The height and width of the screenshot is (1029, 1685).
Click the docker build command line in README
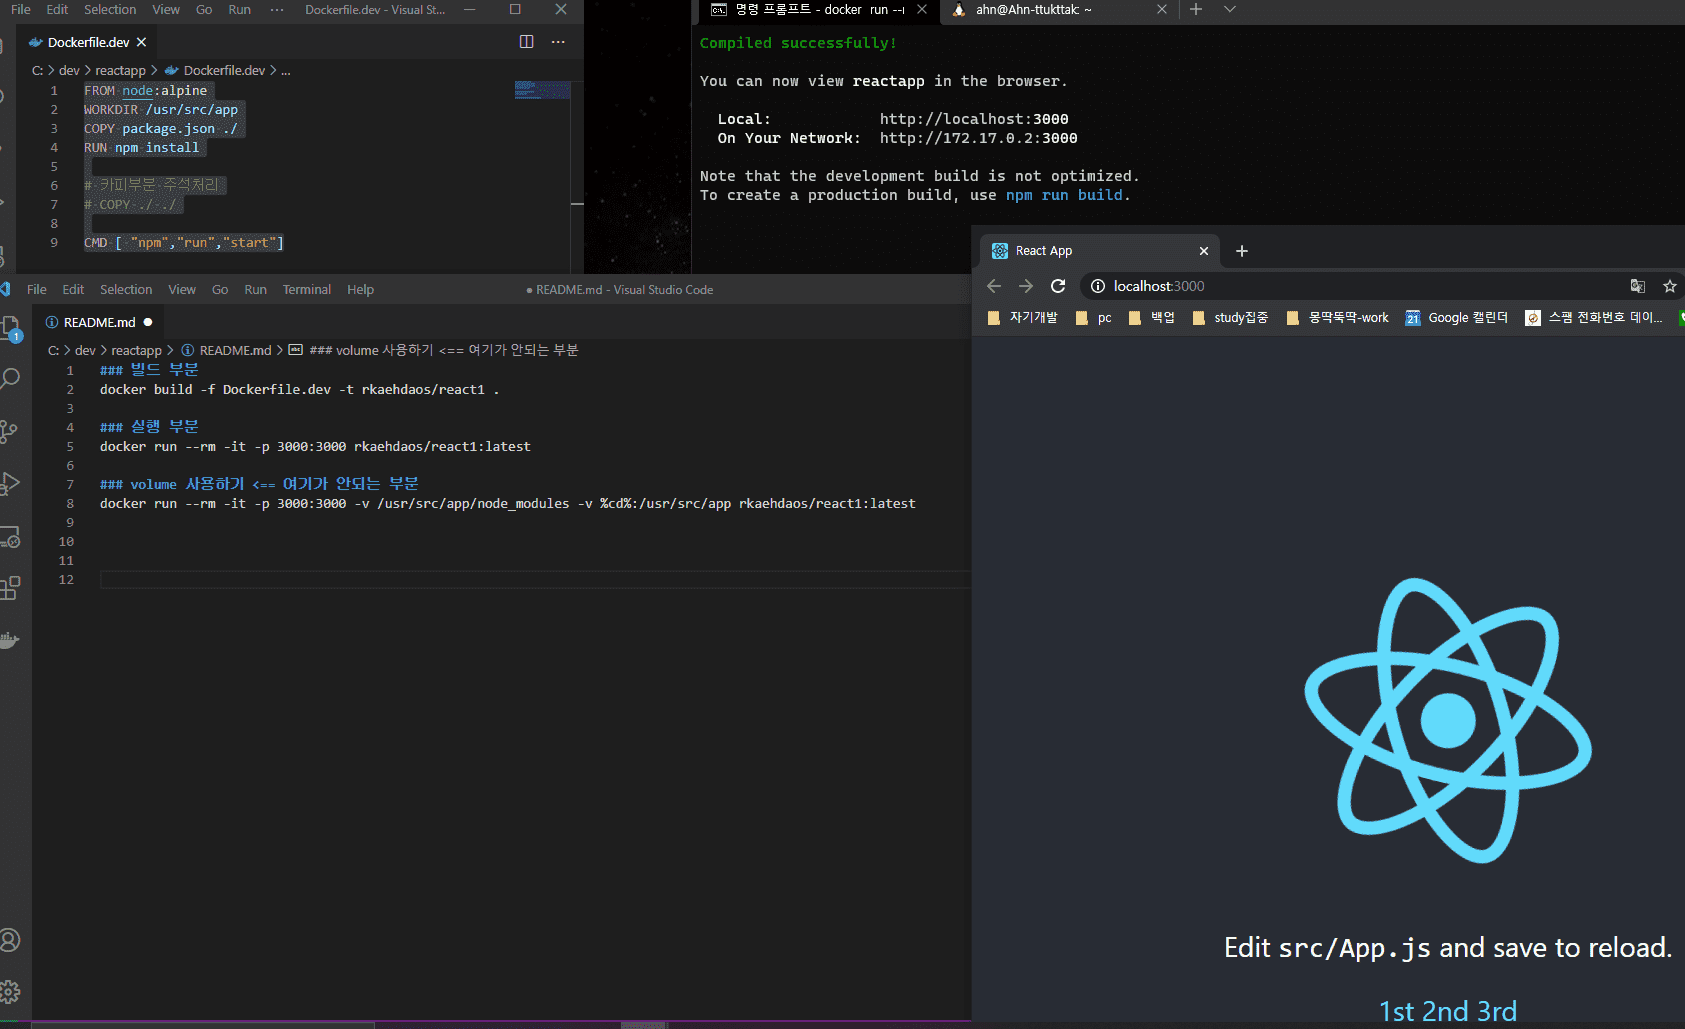tap(299, 389)
